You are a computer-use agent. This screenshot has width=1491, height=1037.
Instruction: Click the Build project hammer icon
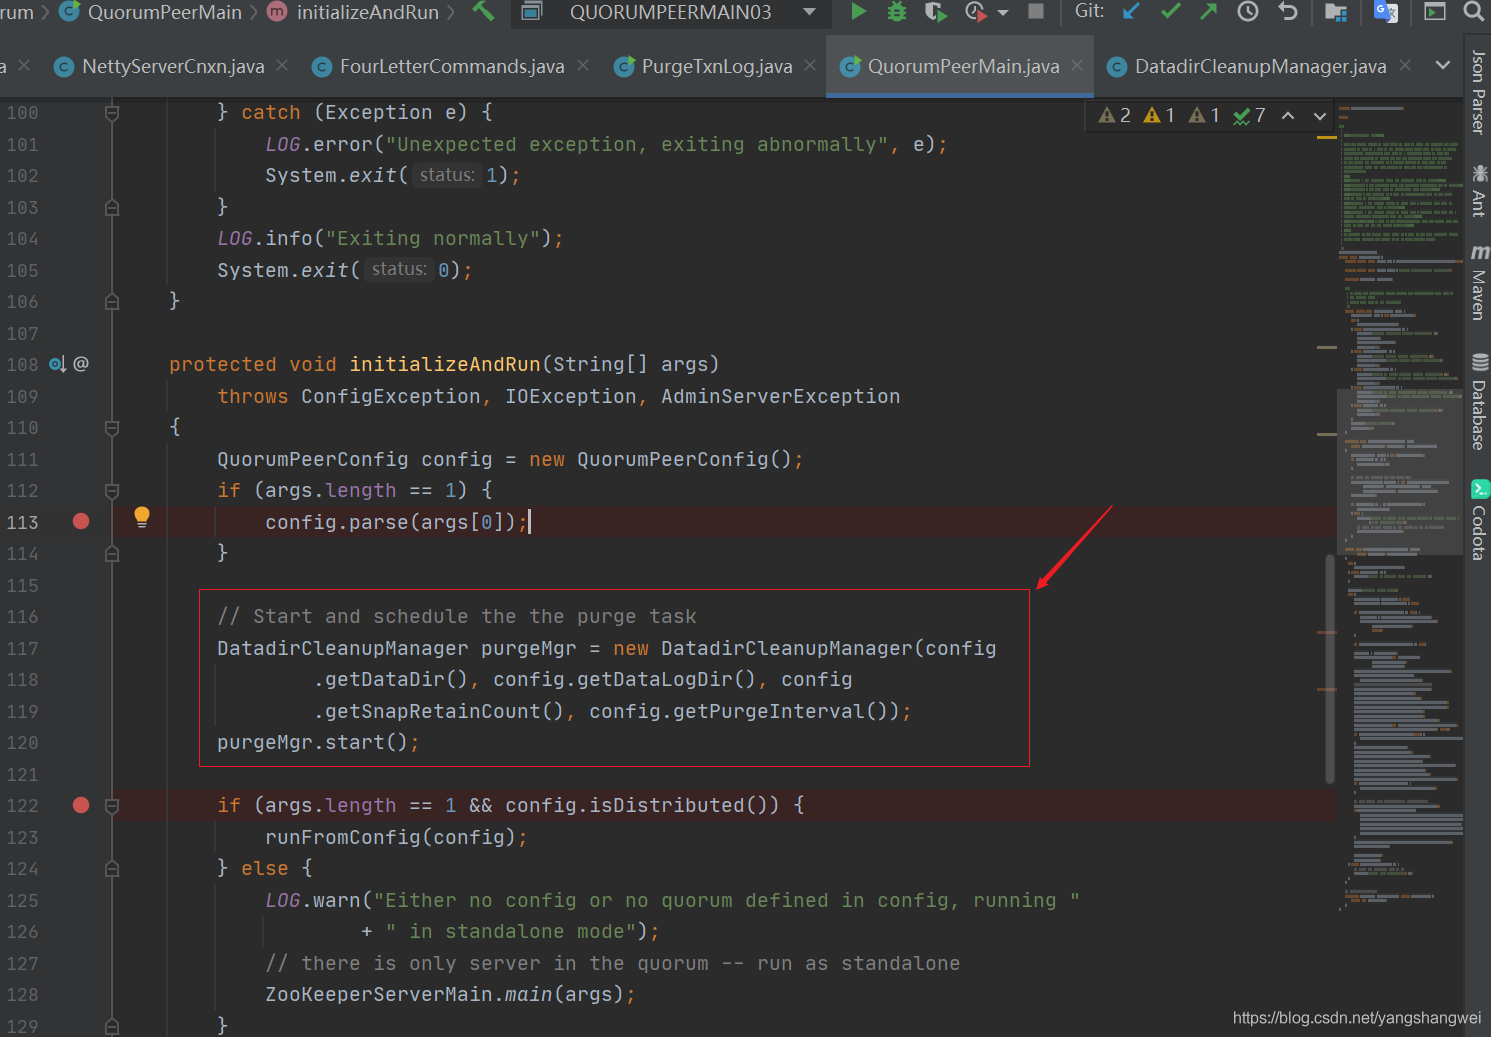click(483, 11)
